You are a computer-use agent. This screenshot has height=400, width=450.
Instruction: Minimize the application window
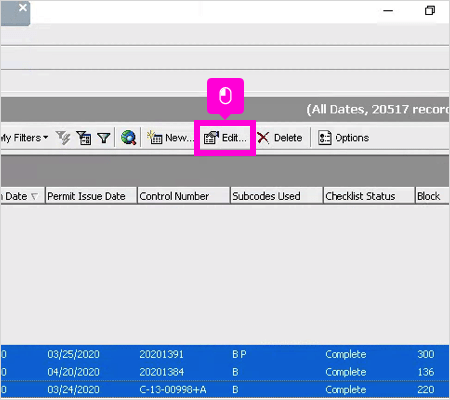(388, 11)
